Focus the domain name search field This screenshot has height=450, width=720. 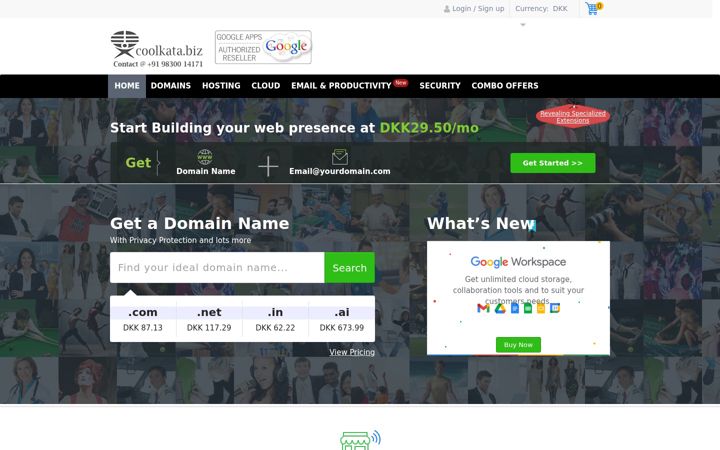tap(217, 268)
